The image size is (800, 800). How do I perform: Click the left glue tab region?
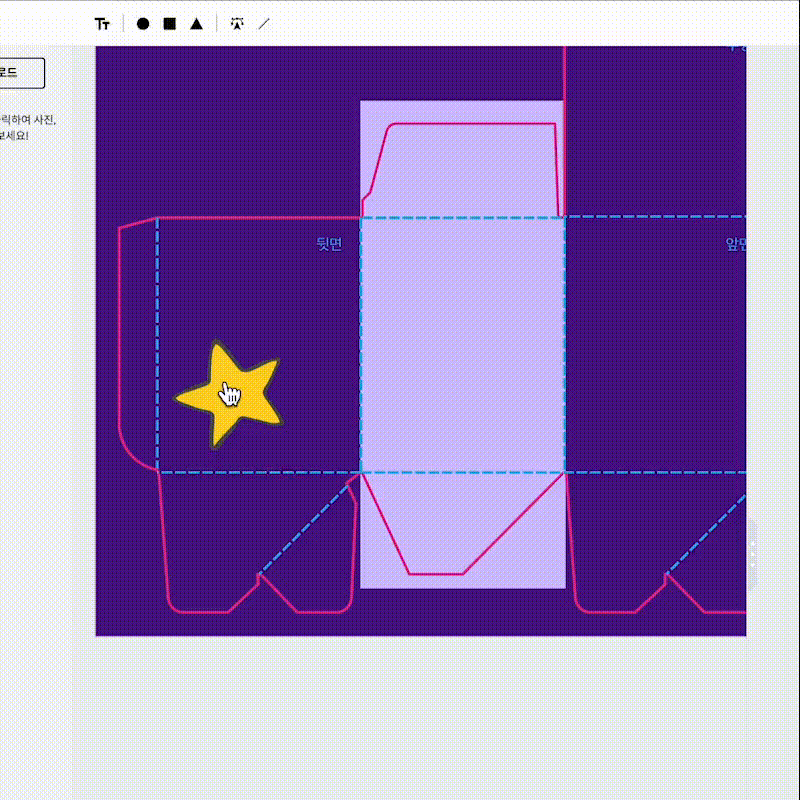[137, 340]
